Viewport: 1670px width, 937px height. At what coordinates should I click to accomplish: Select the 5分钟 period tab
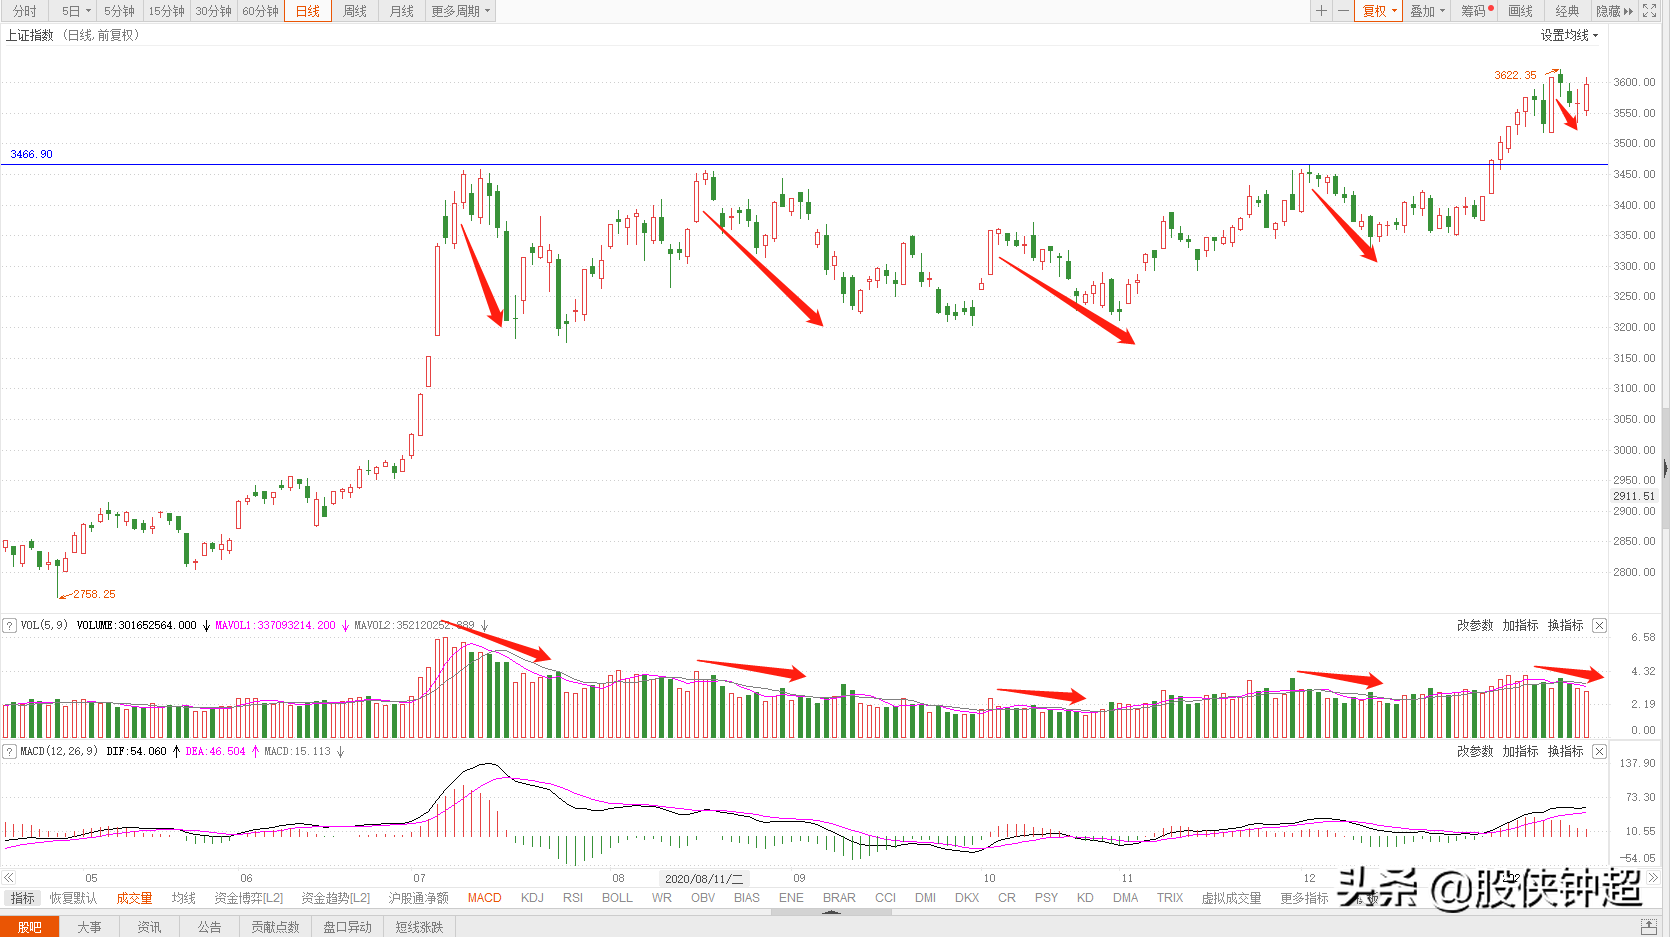(119, 11)
